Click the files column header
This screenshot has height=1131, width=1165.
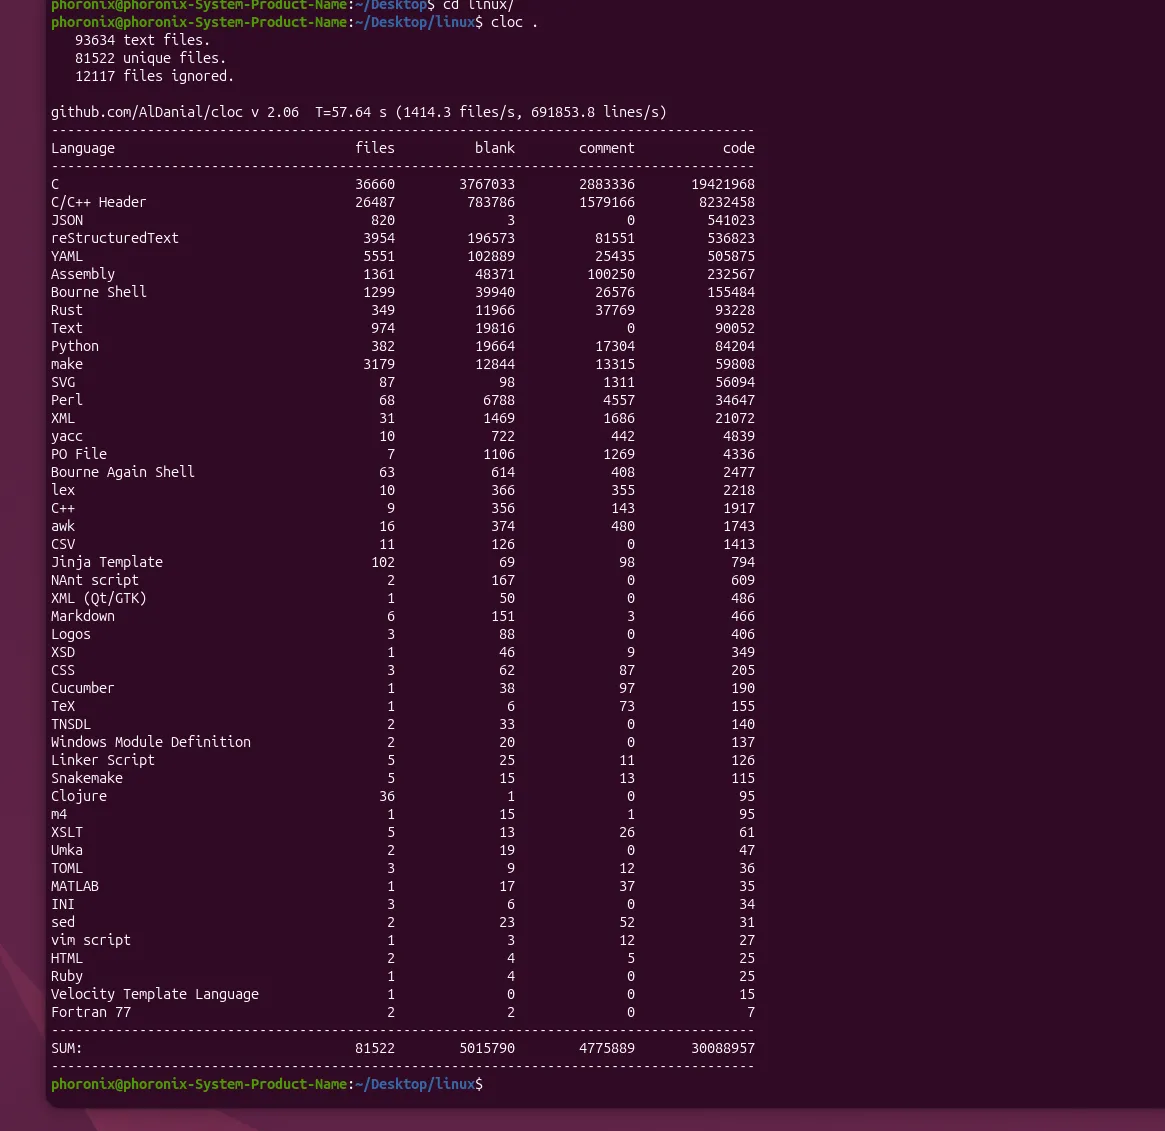[x=375, y=148]
